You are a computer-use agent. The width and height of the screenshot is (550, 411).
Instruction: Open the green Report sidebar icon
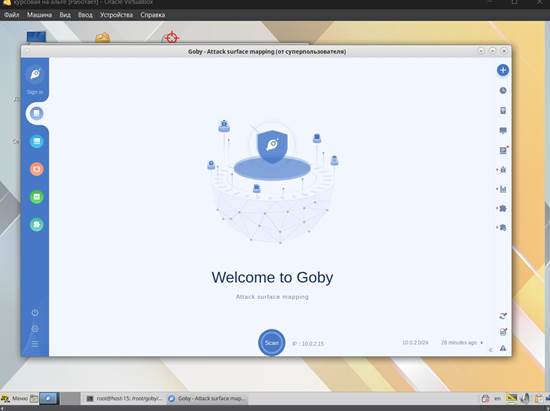tap(36, 197)
